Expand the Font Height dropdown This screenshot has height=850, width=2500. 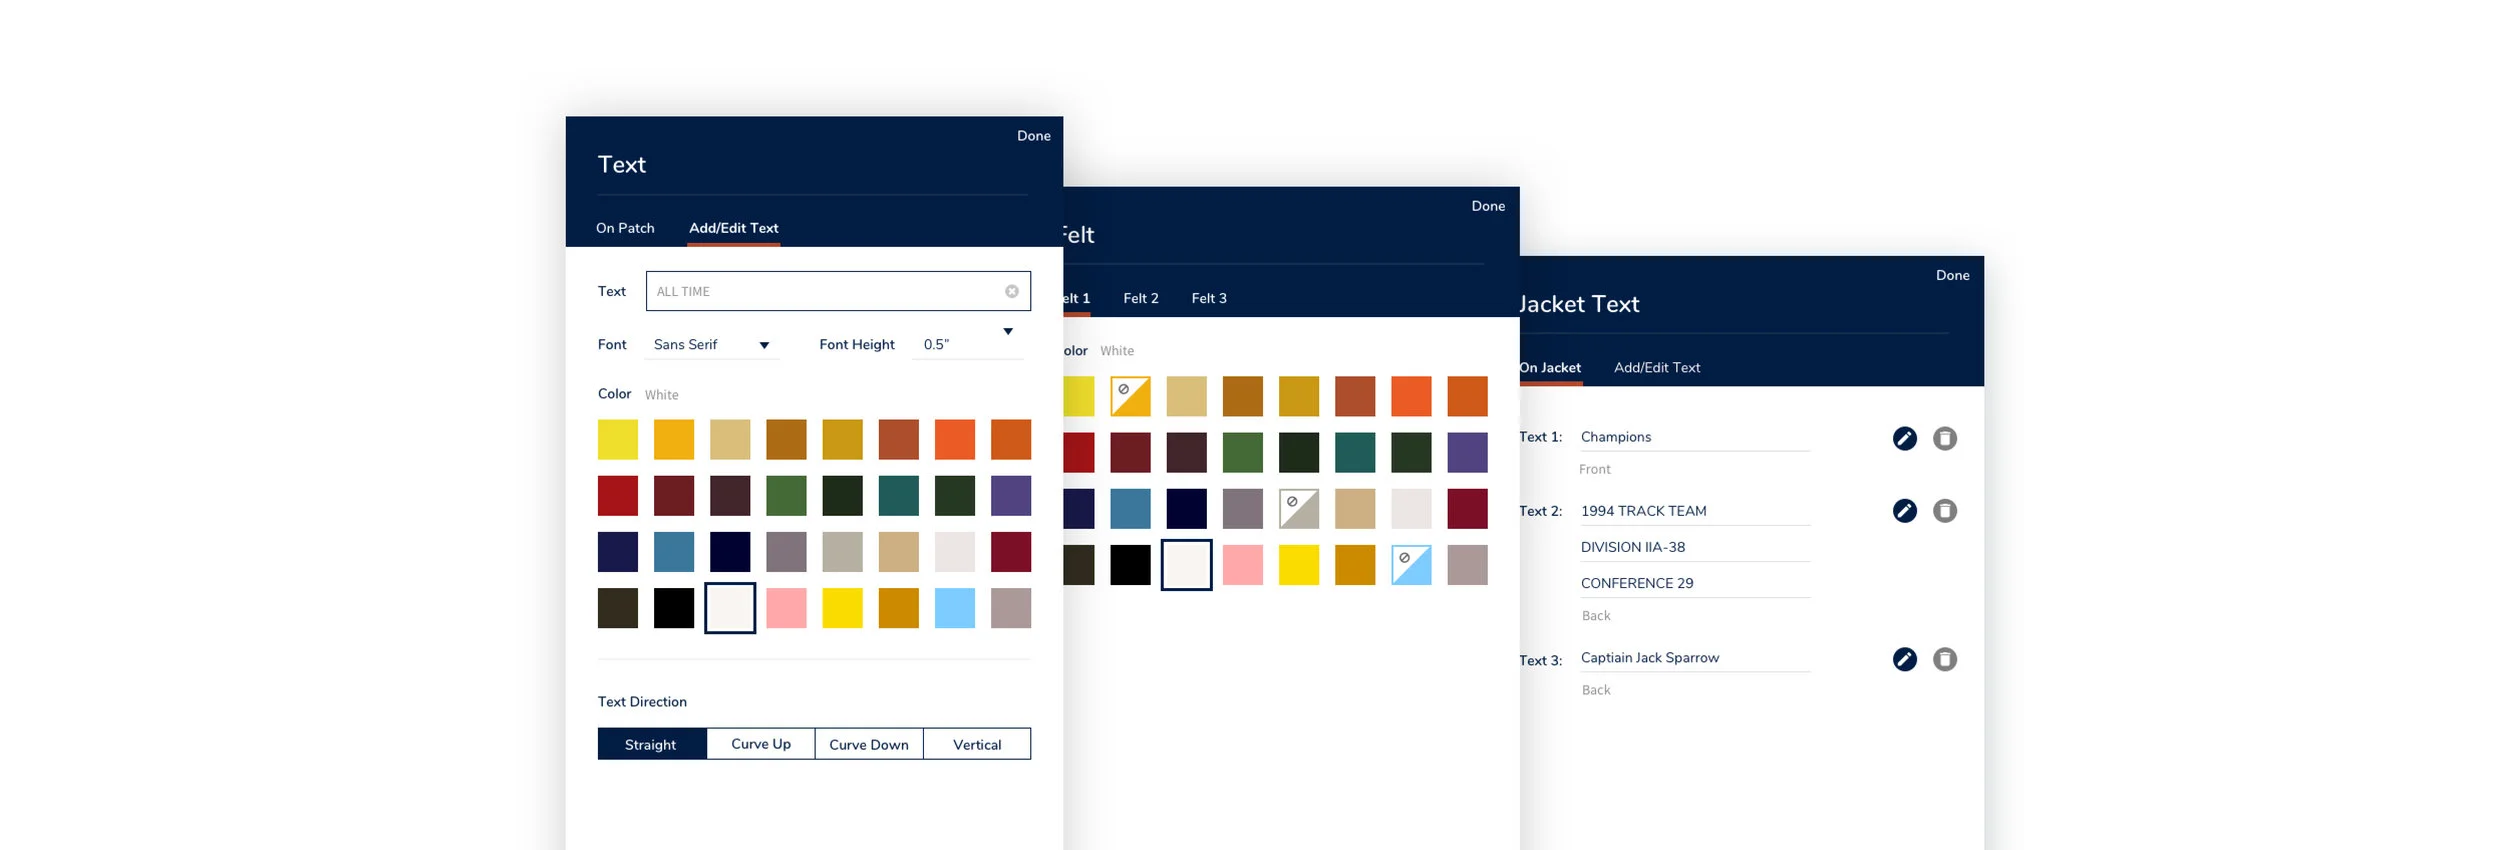[x=968, y=342]
